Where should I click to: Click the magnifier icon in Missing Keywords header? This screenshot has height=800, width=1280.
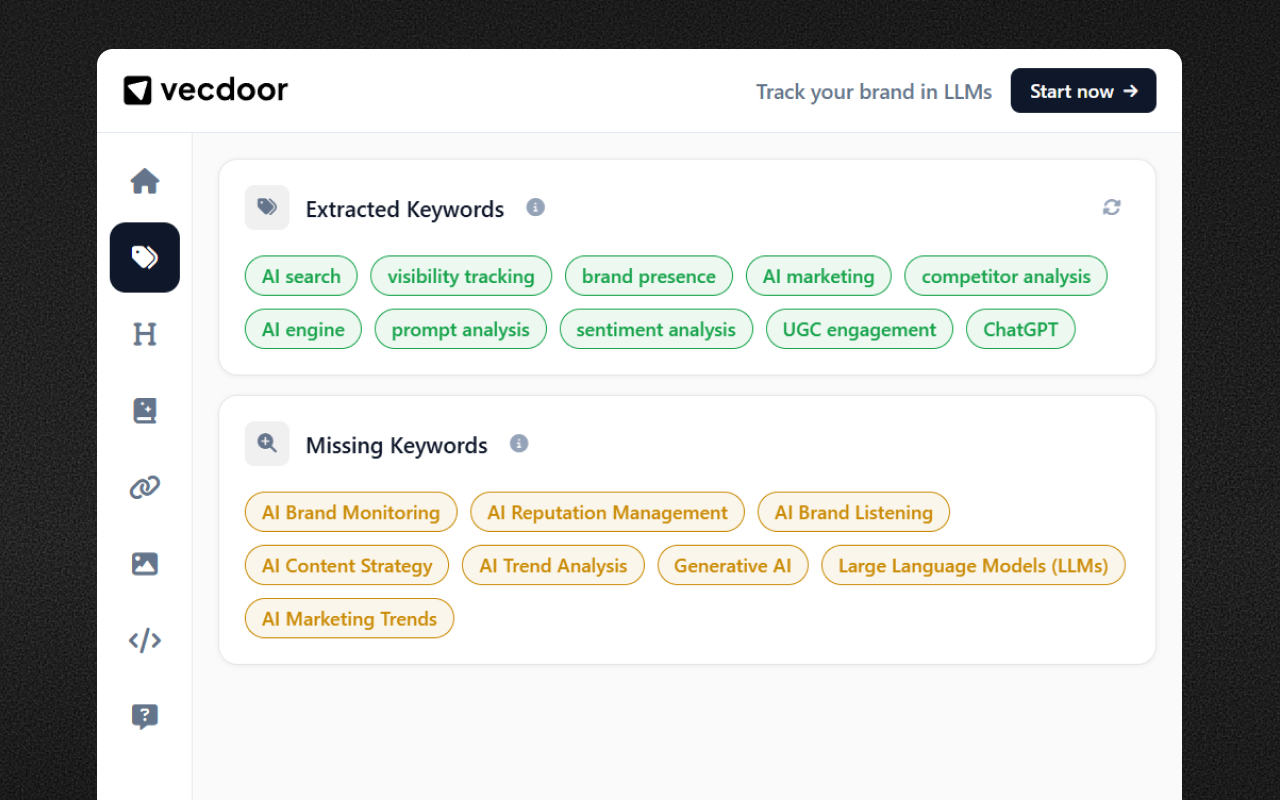point(266,443)
